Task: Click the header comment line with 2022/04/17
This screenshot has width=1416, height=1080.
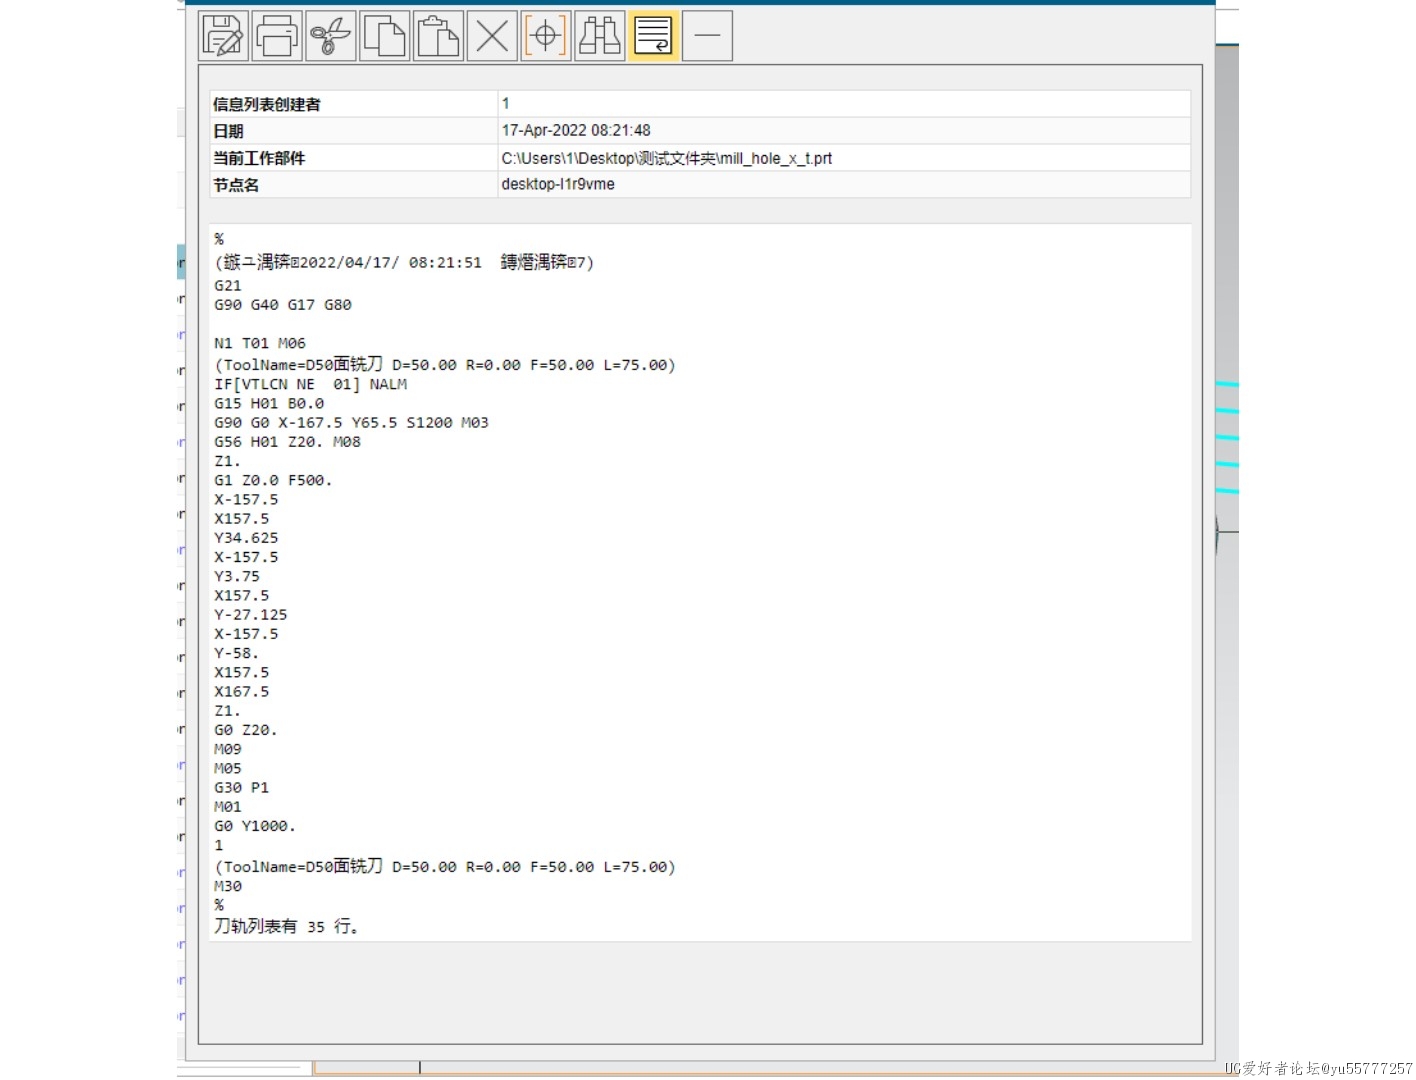Action: click(404, 263)
